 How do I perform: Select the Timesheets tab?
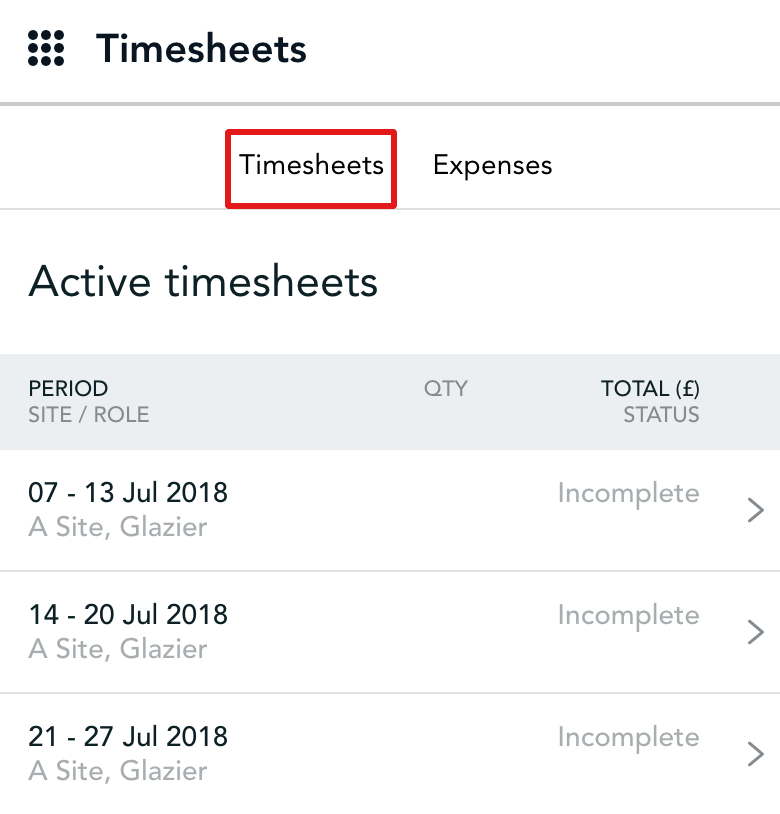(310, 166)
